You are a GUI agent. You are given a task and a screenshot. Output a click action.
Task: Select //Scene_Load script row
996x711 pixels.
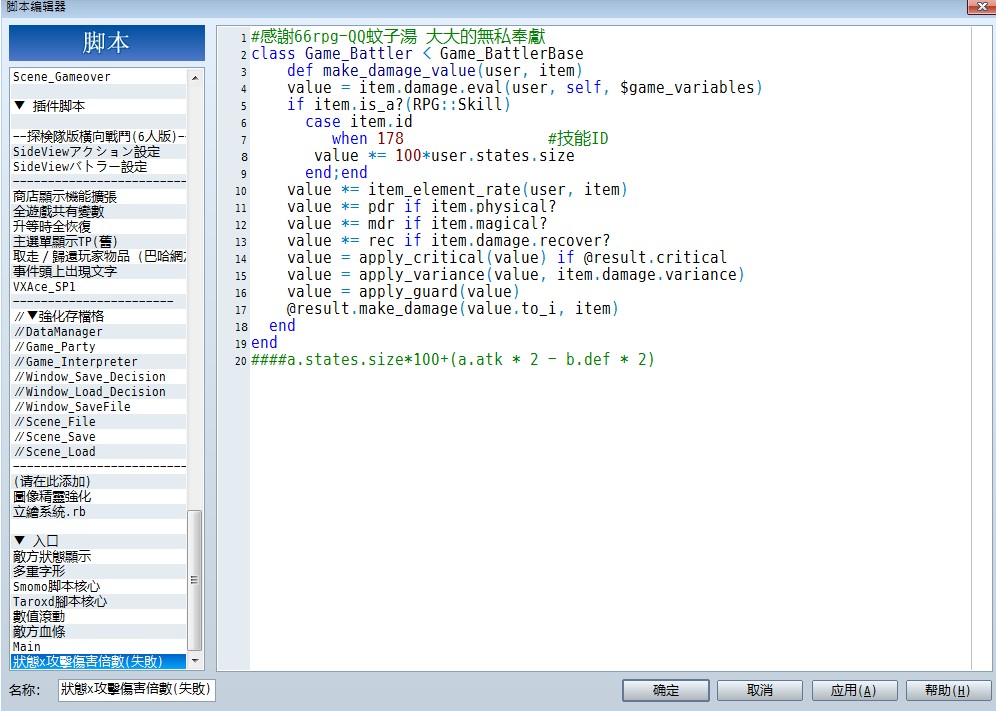tap(98, 452)
